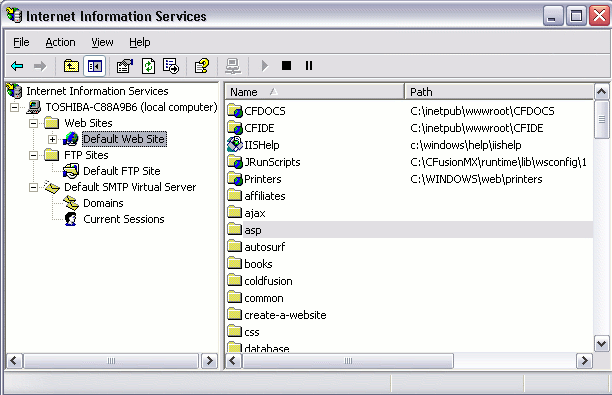Click list pane horizontal scroll right arrow
Image resolution: width=612 pixels, height=395 pixels.
(x=584, y=361)
